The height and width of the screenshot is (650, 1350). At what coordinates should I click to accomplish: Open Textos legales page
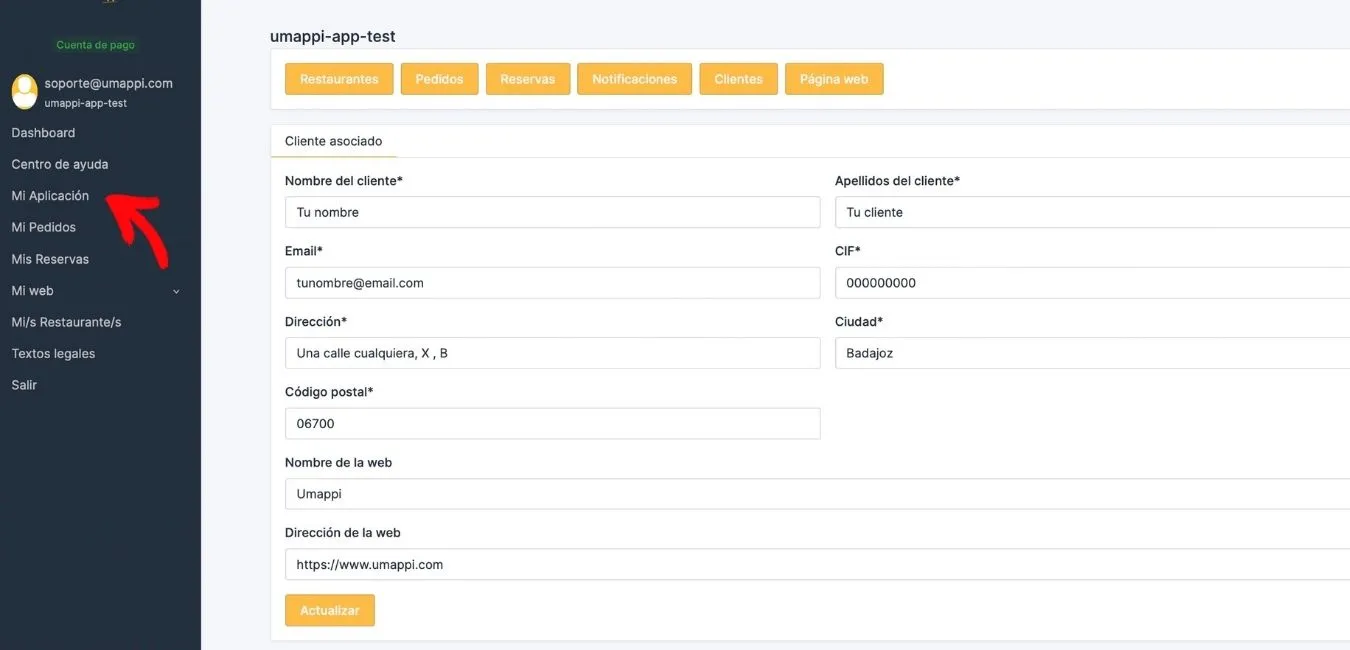pos(53,353)
